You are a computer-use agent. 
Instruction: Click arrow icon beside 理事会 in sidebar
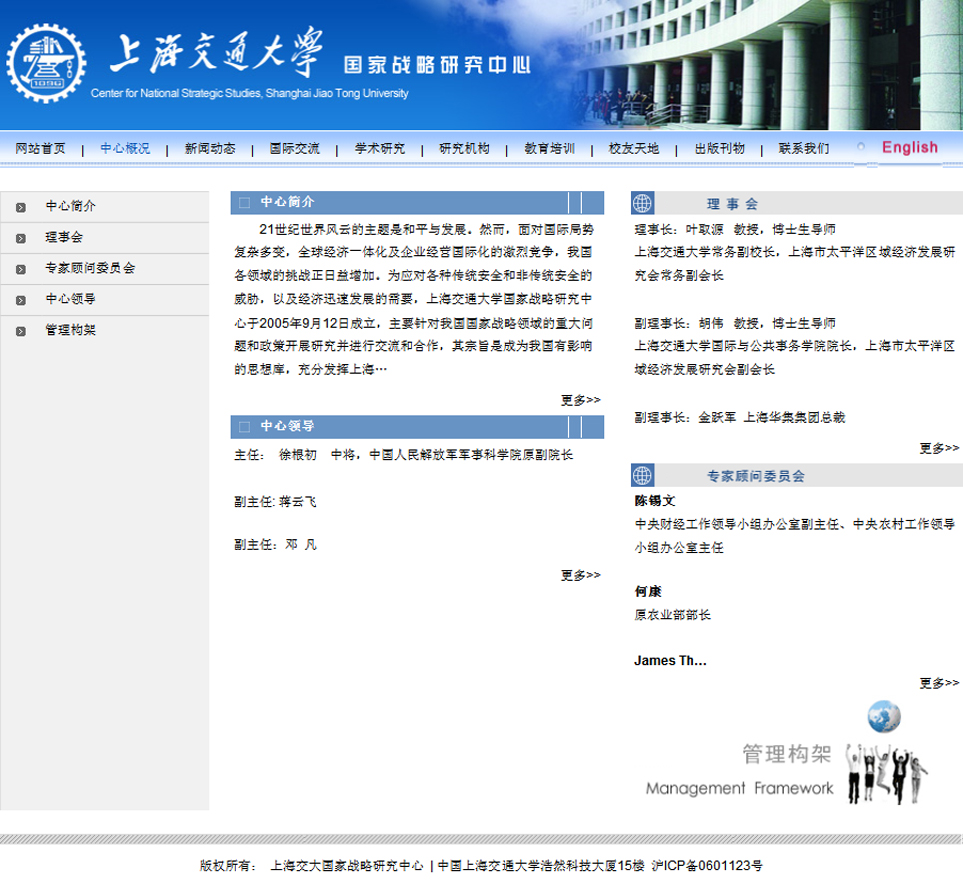tap(21, 238)
